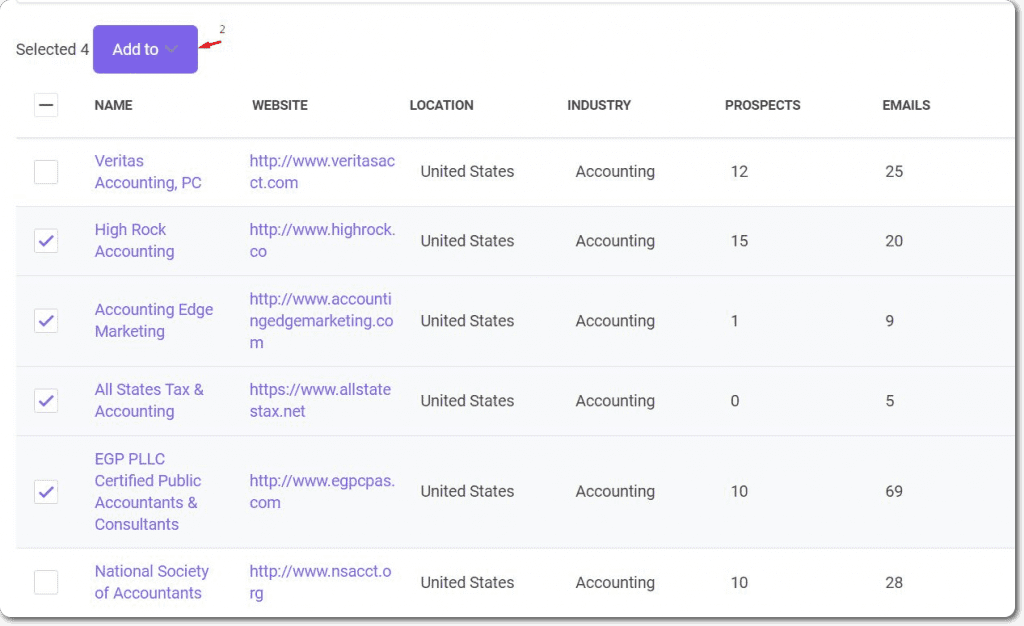Open the Veritas Accounting, PC company page
The height and width of the screenshot is (626, 1024).
[147, 171]
